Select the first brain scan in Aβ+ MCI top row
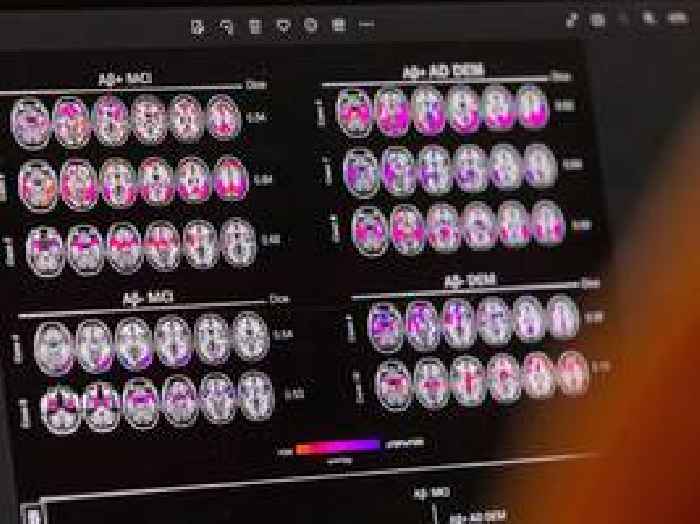700x524 pixels. click(x=30, y=122)
